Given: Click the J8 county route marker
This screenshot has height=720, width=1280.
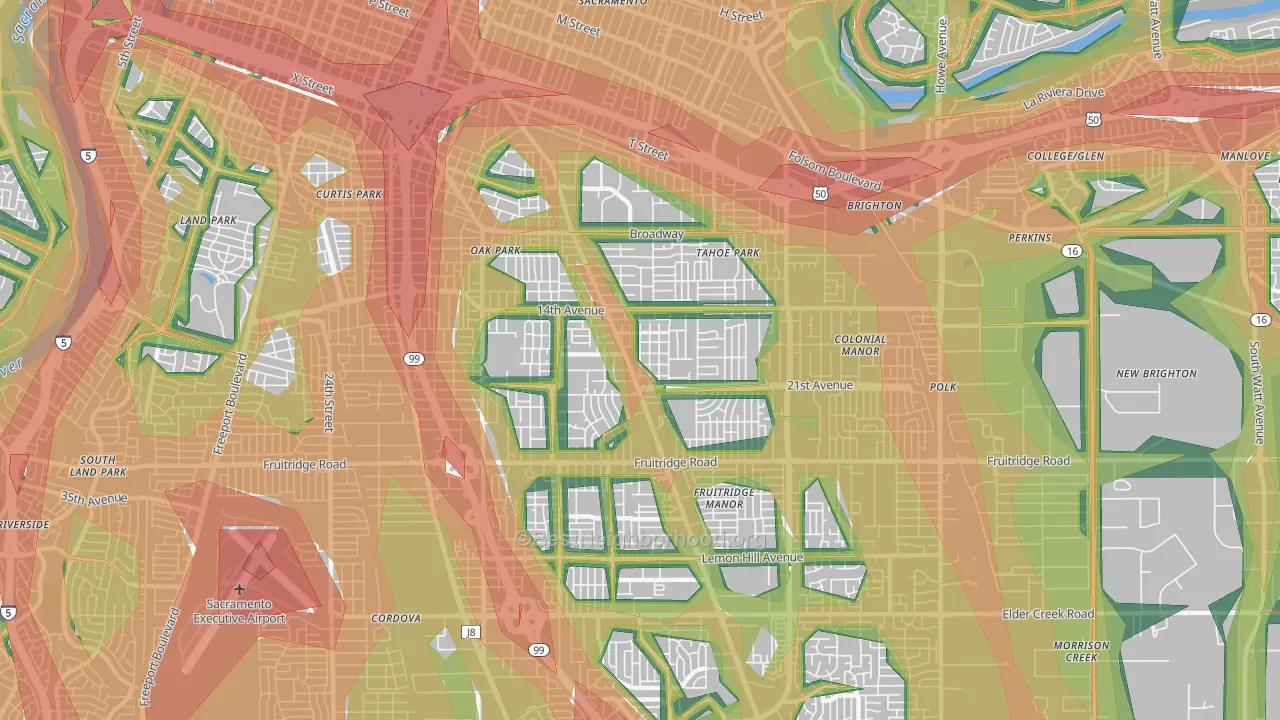Looking at the screenshot, I should [470, 632].
